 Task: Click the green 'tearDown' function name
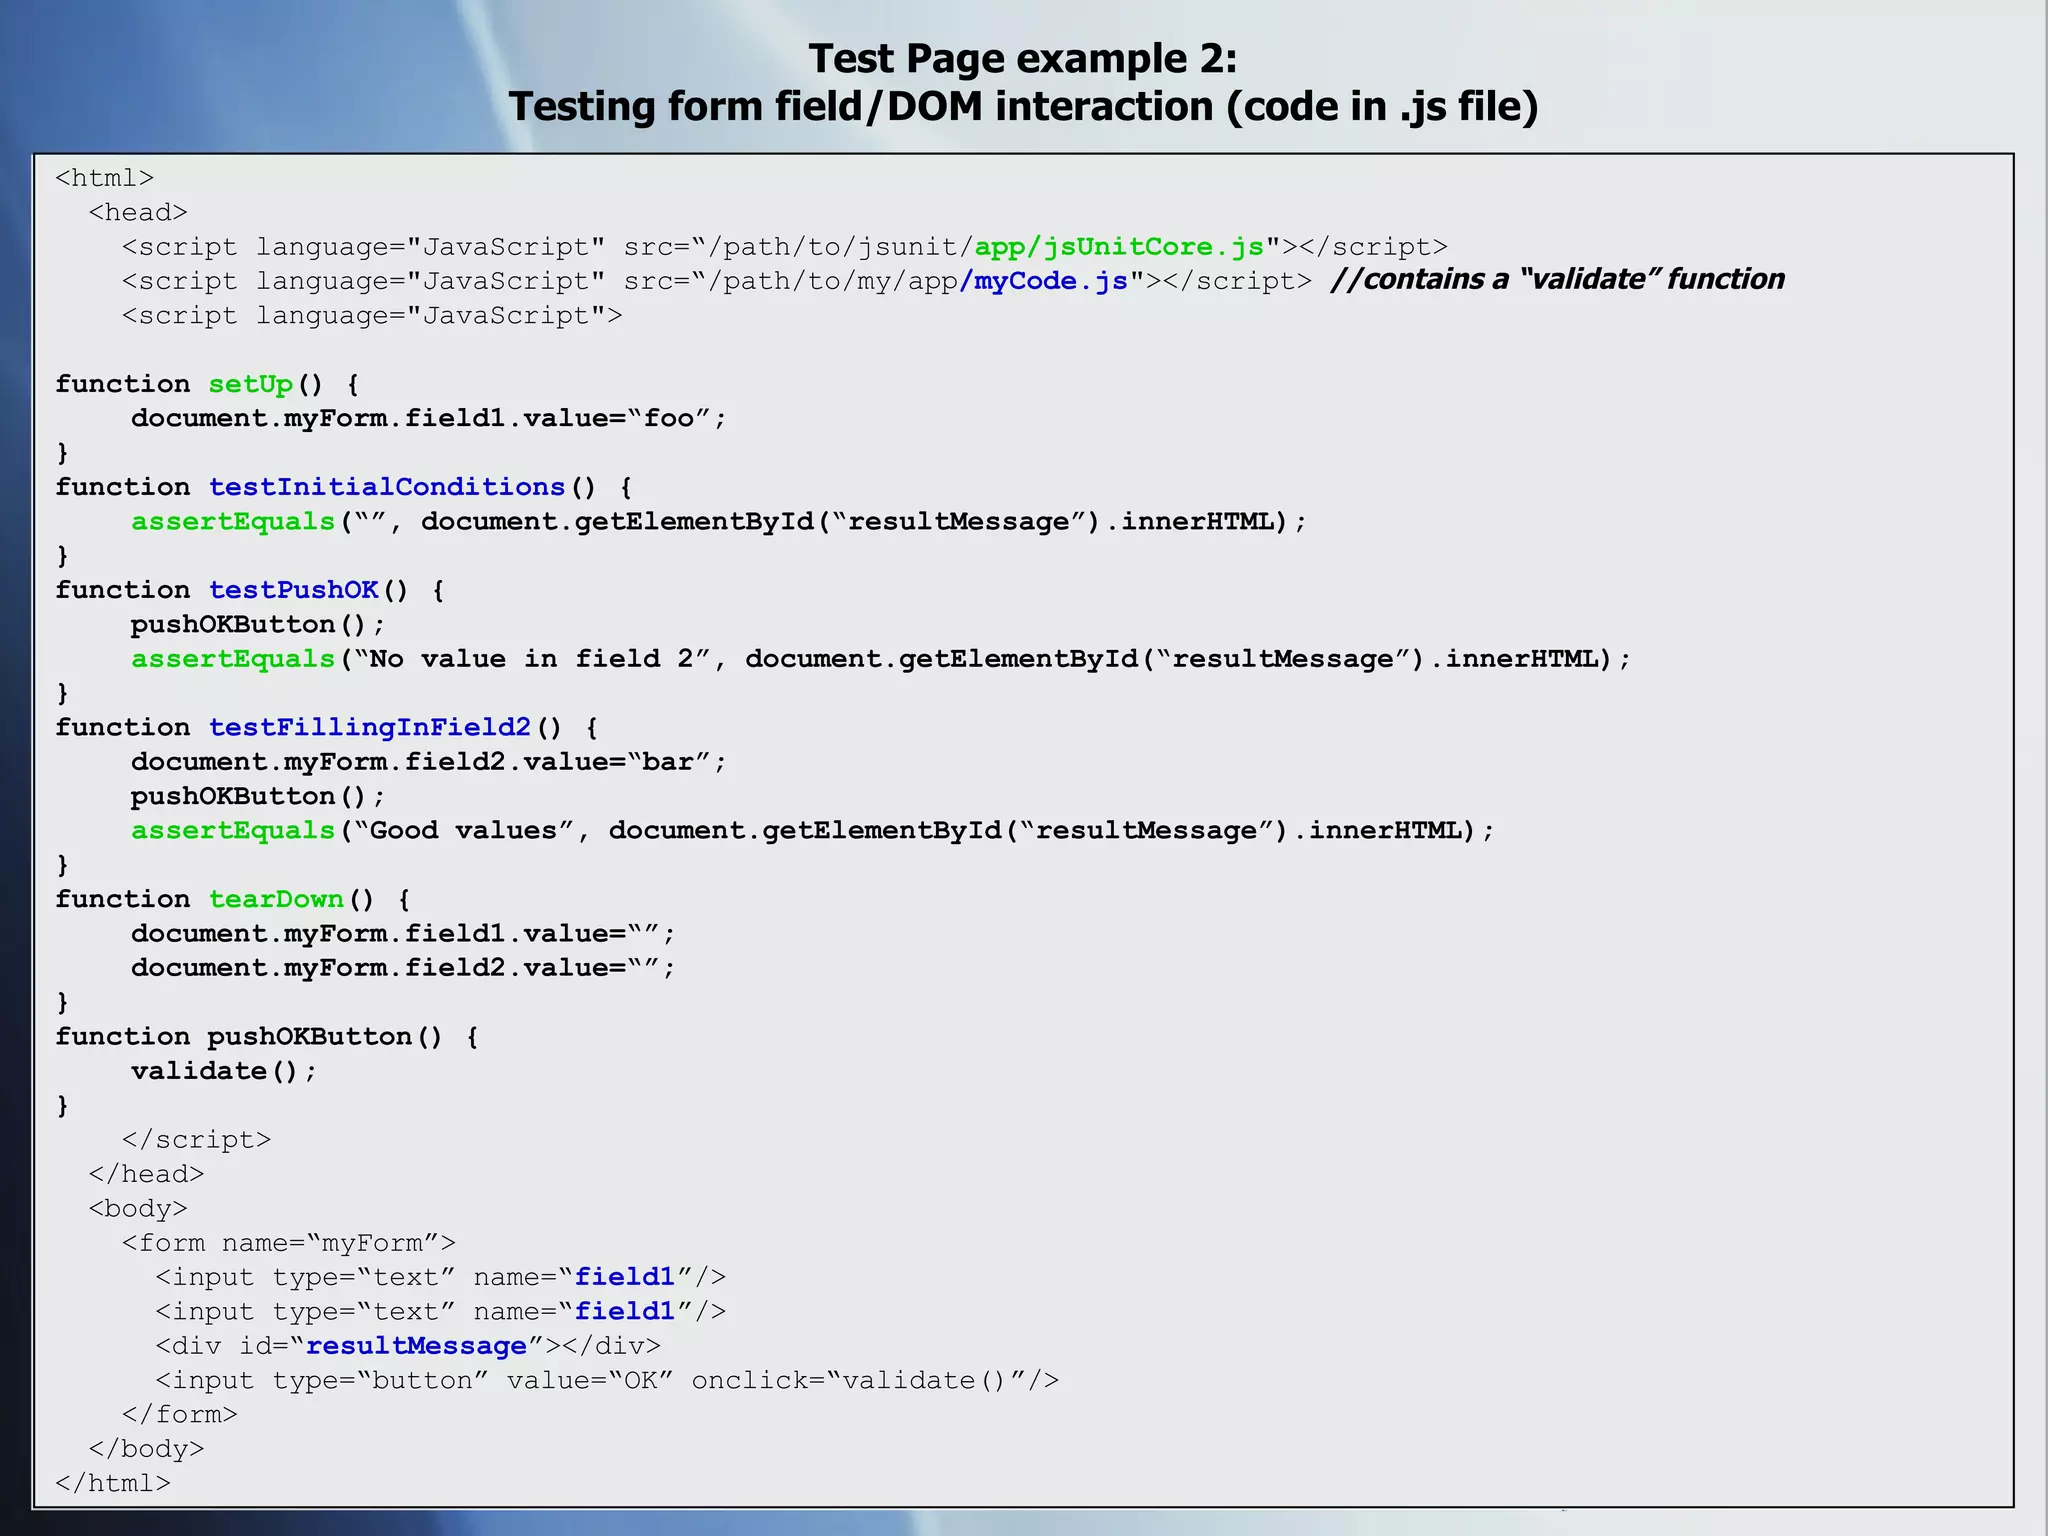click(276, 899)
